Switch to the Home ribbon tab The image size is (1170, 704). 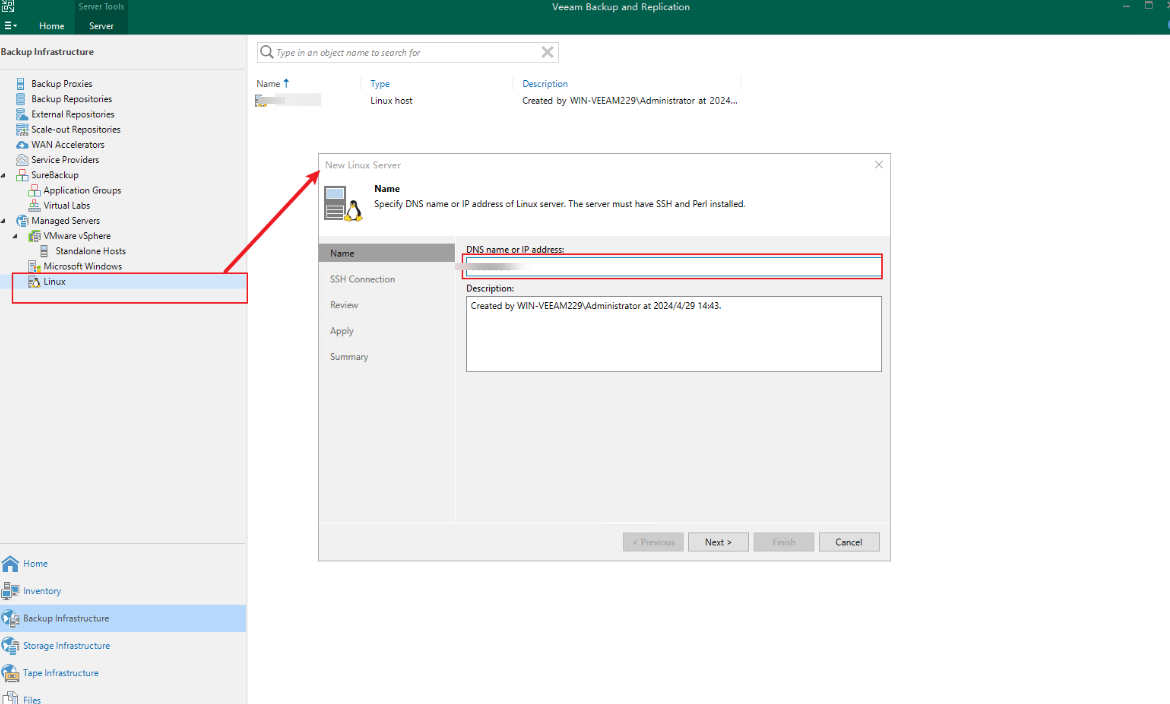(x=51, y=26)
